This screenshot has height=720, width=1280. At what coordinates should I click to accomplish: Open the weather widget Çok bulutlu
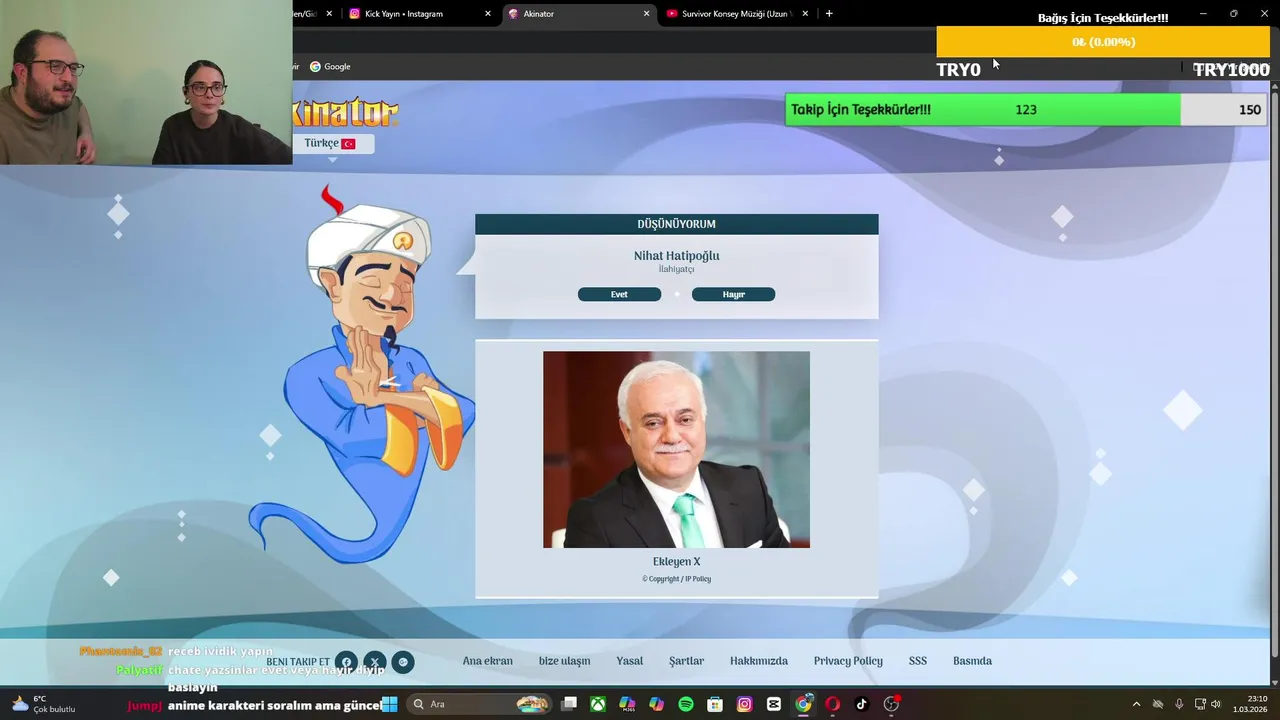[42, 704]
